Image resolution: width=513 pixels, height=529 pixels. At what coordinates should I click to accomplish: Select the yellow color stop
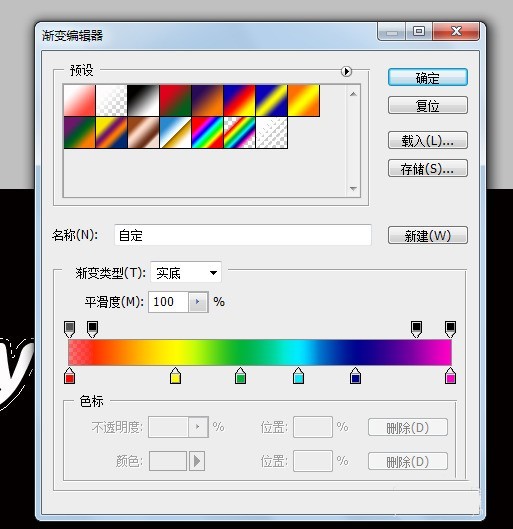coord(175,376)
